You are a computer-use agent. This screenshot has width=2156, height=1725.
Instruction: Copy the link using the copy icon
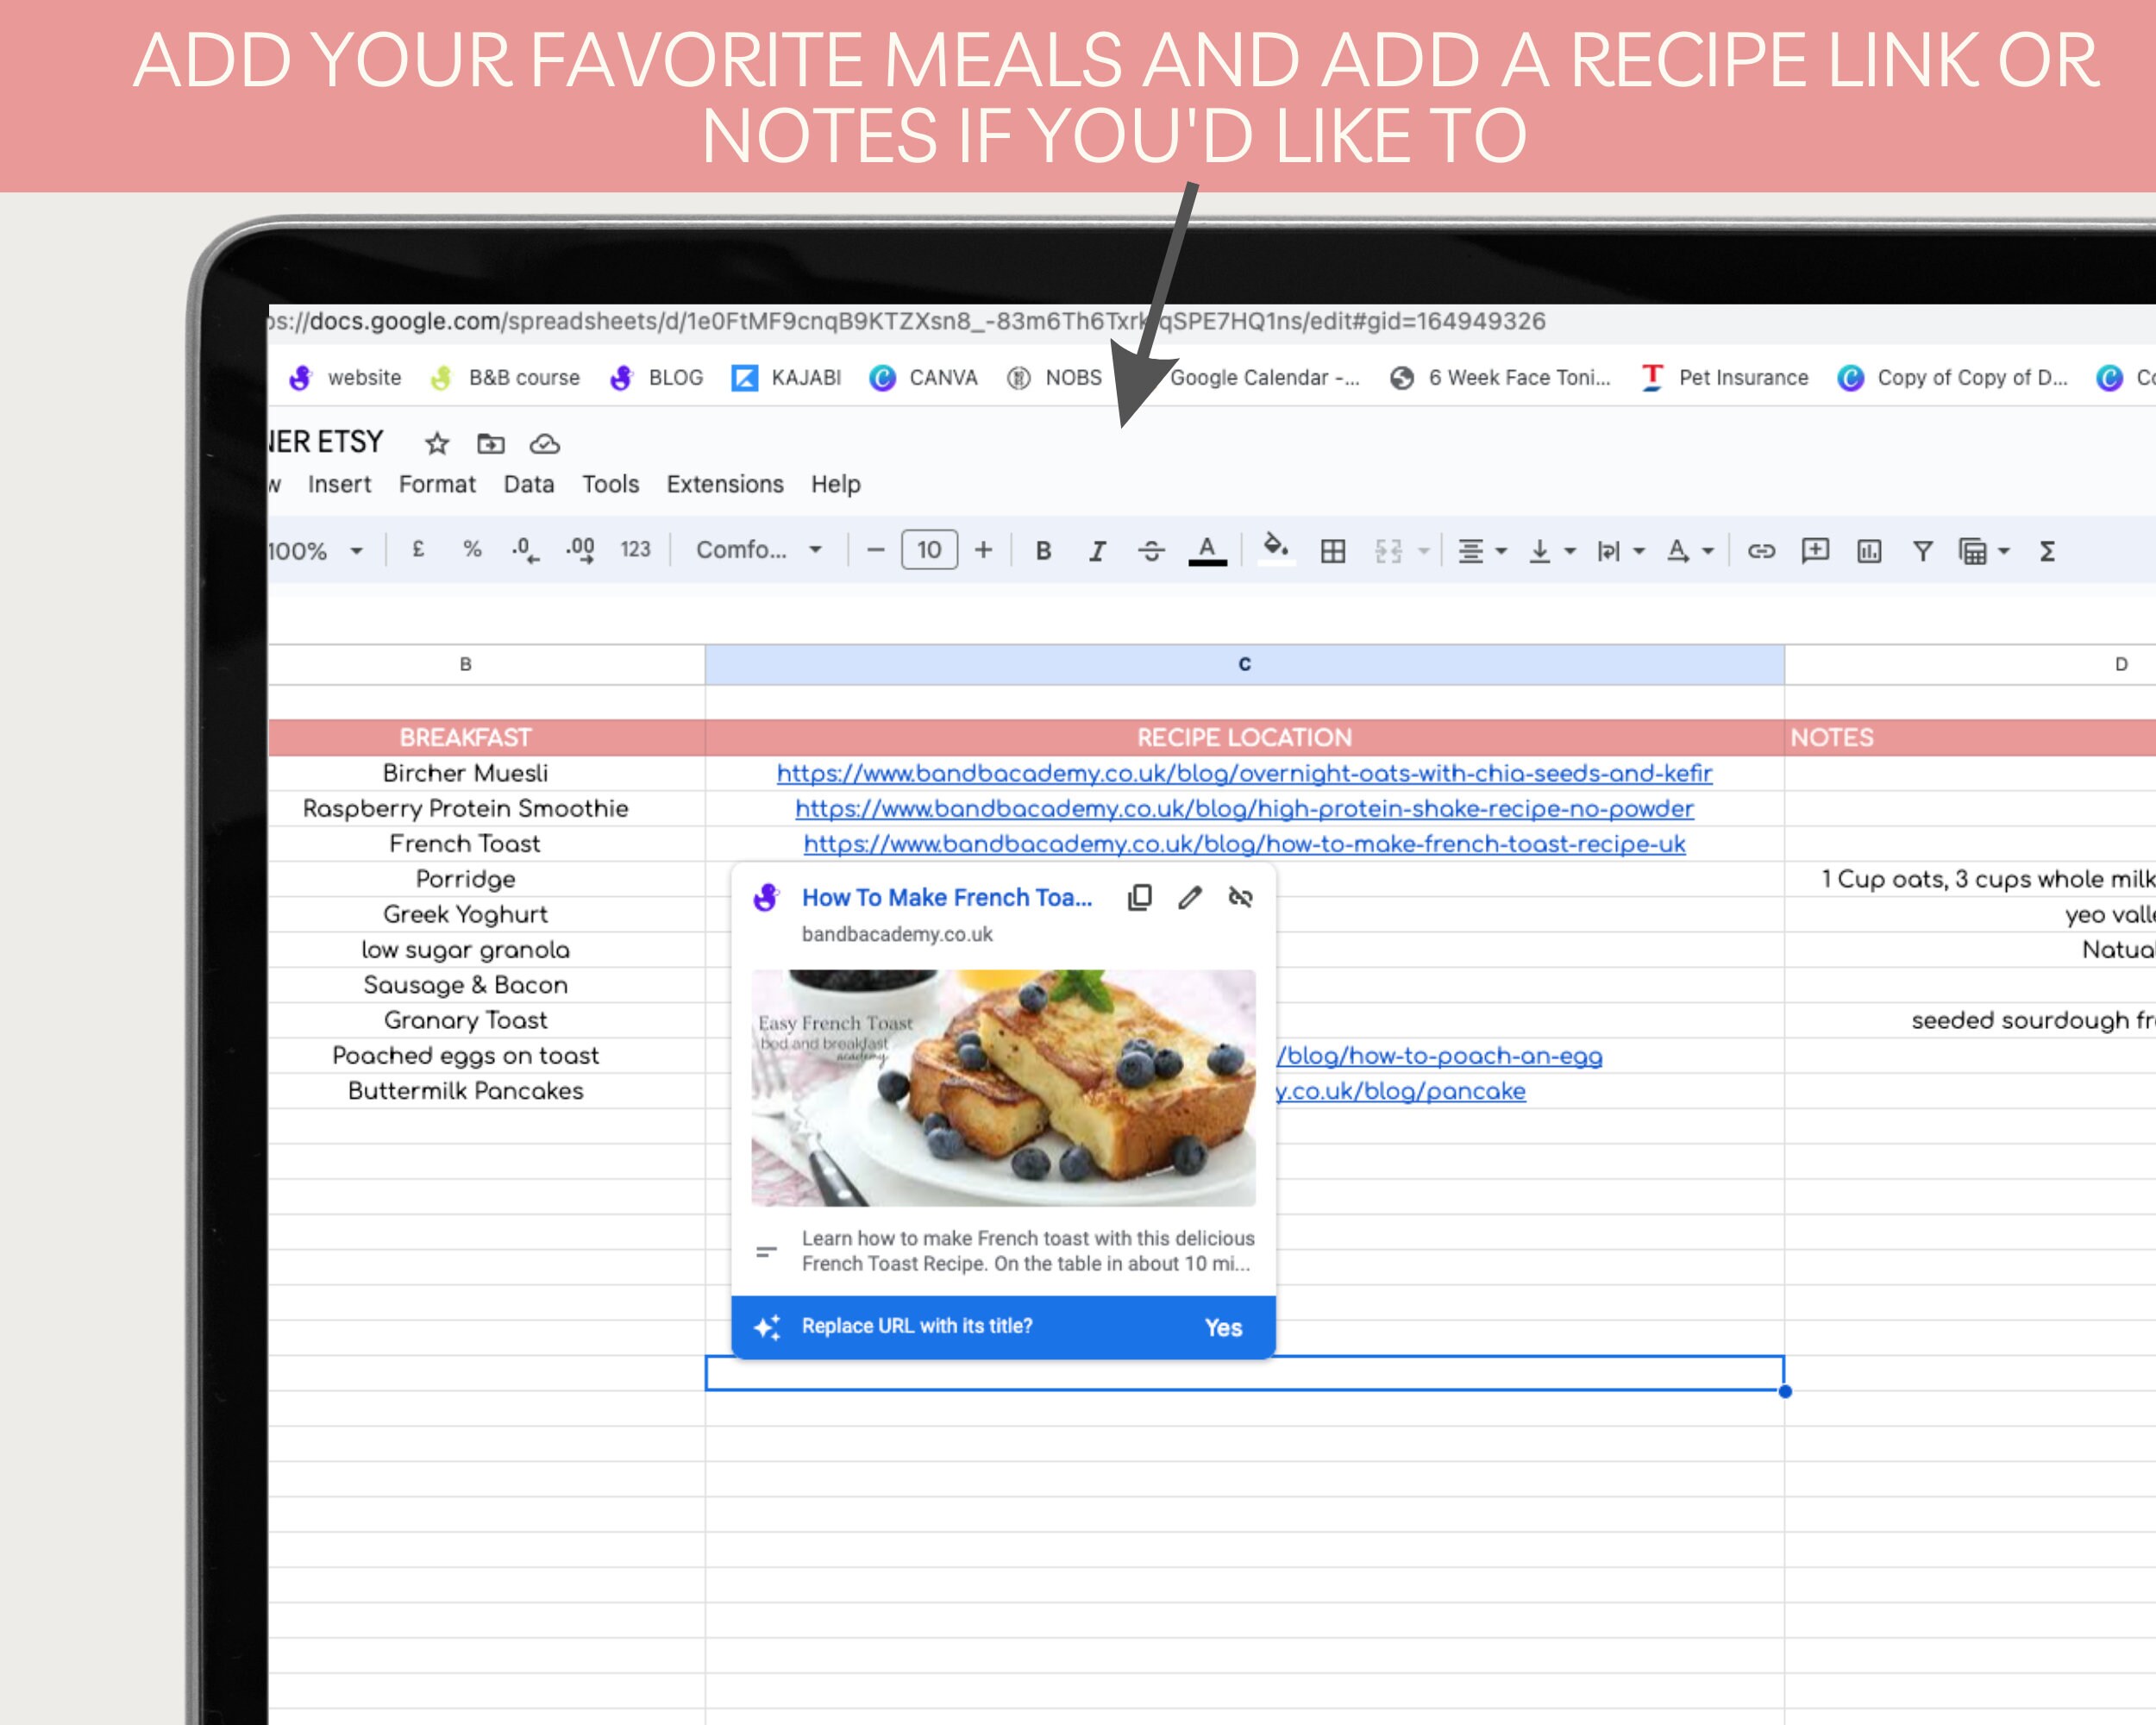[x=1139, y=897]
